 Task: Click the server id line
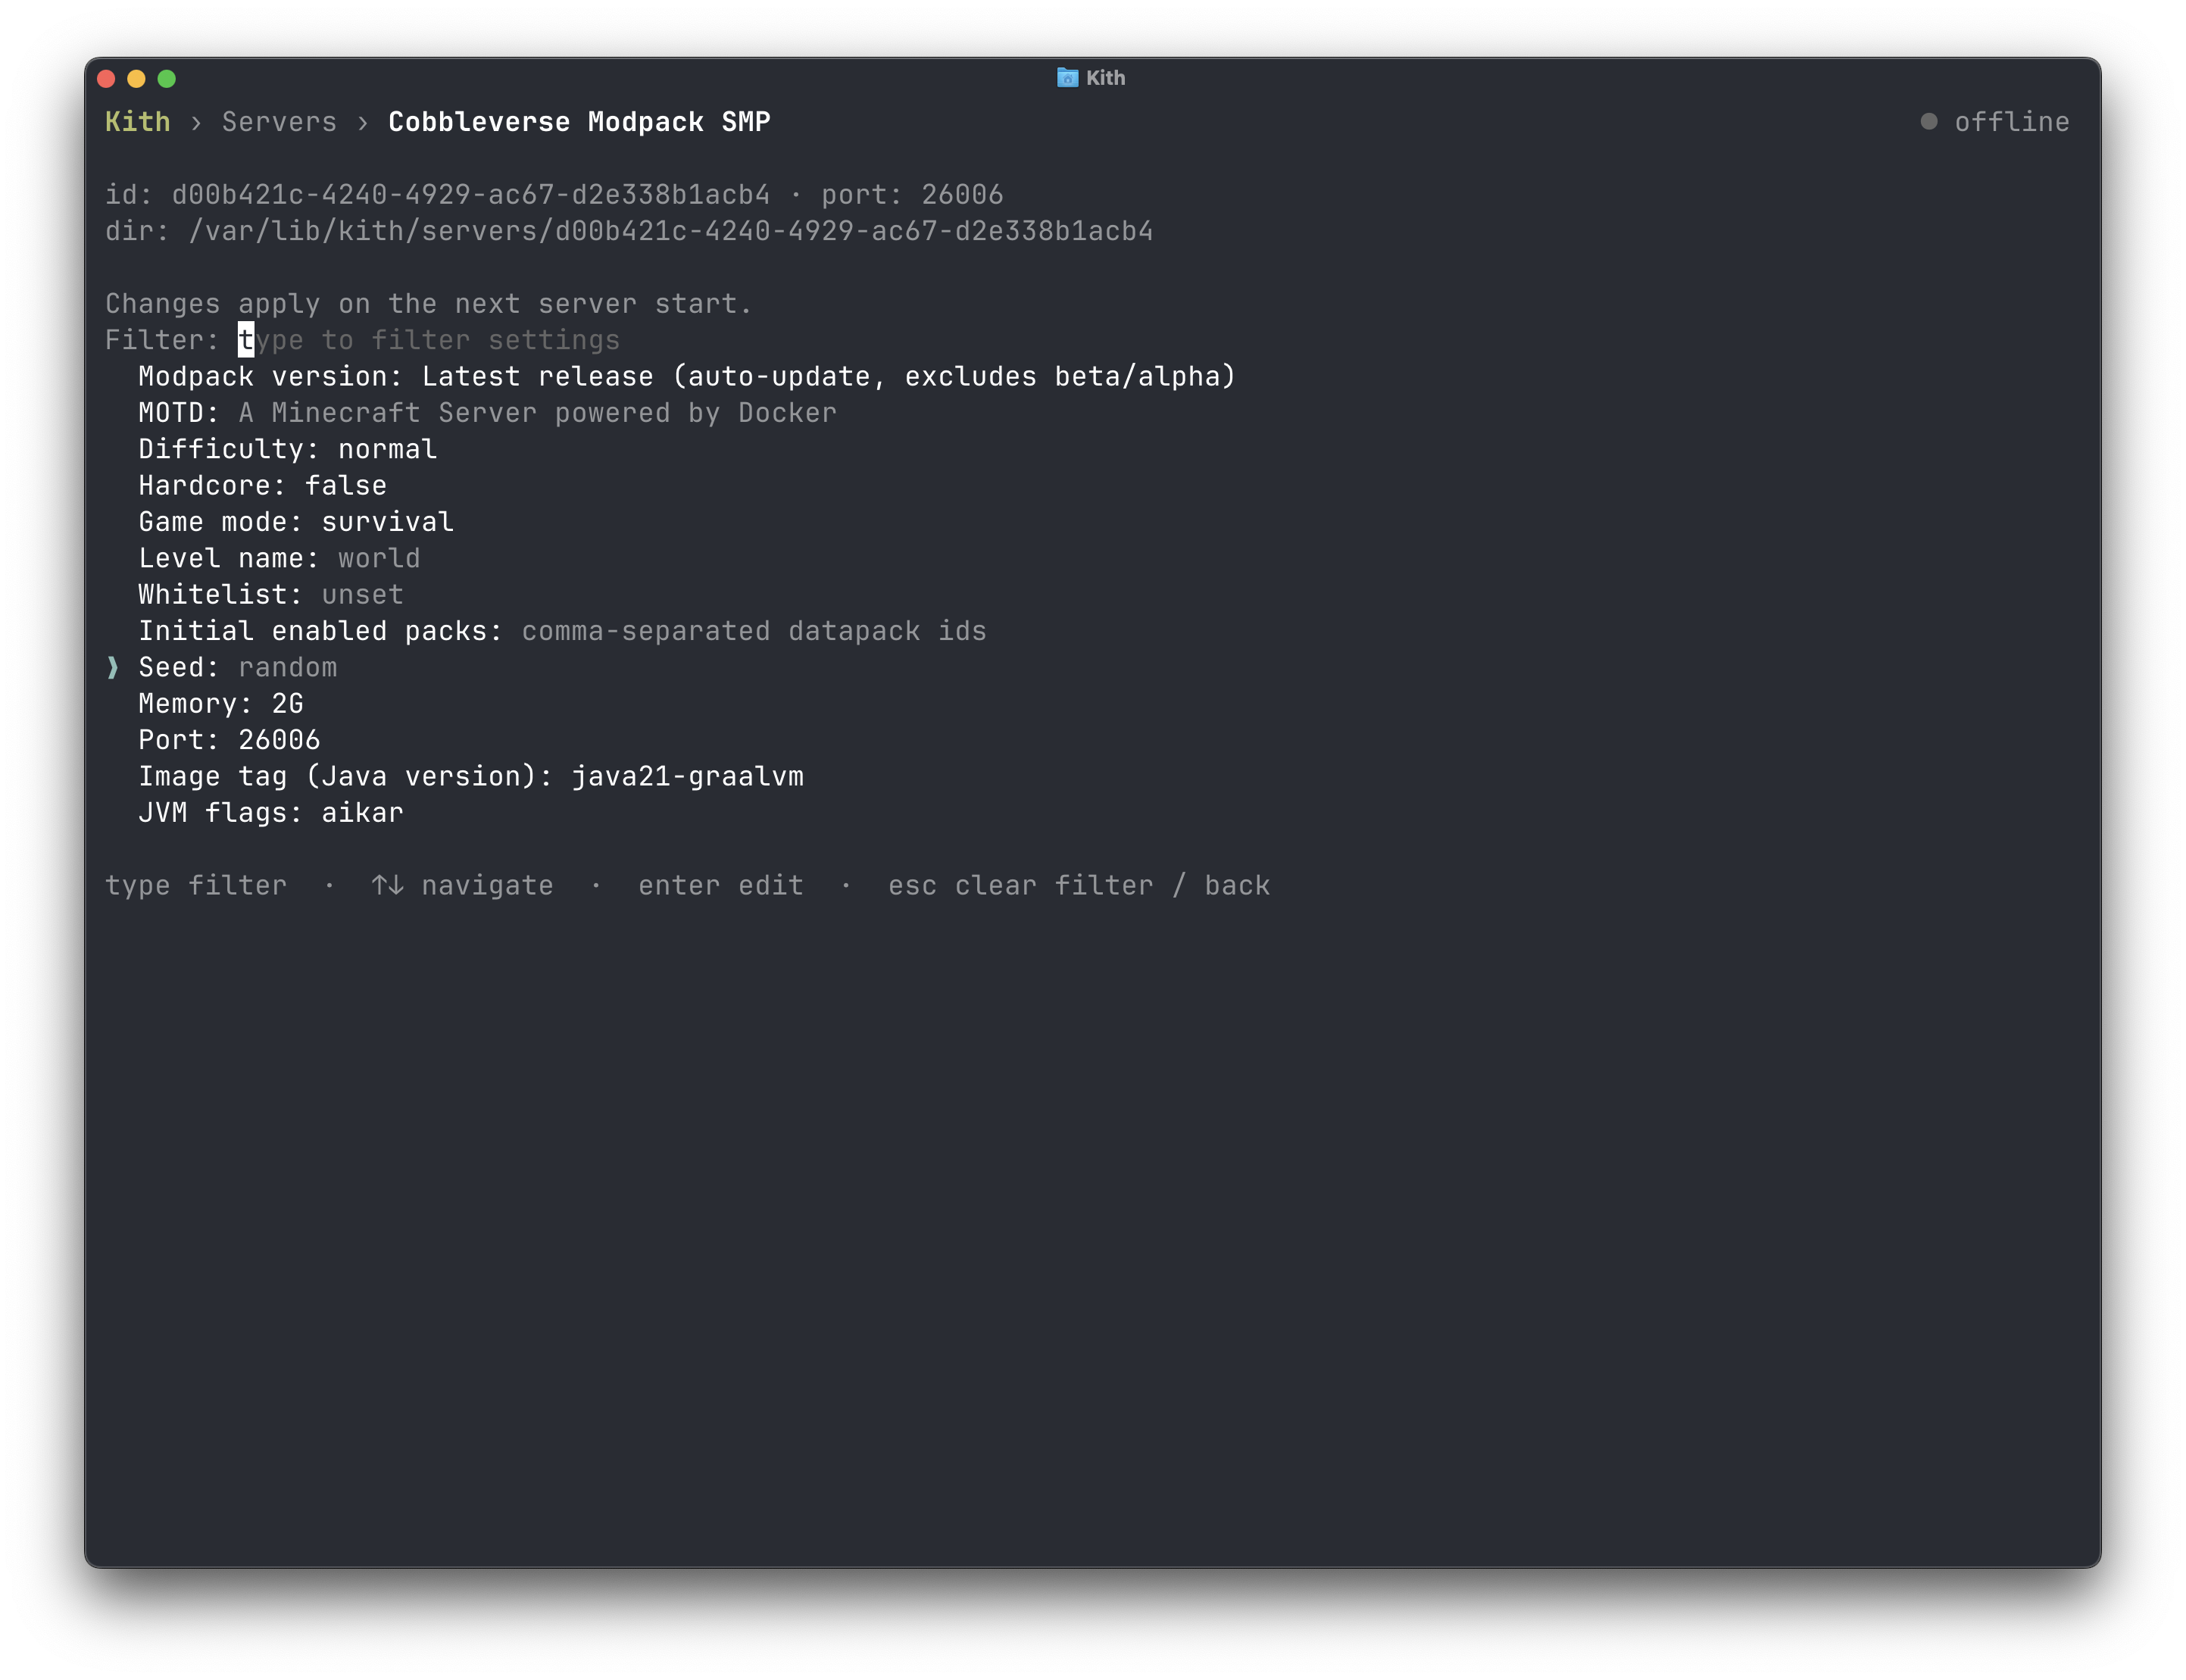pos(554,195)
